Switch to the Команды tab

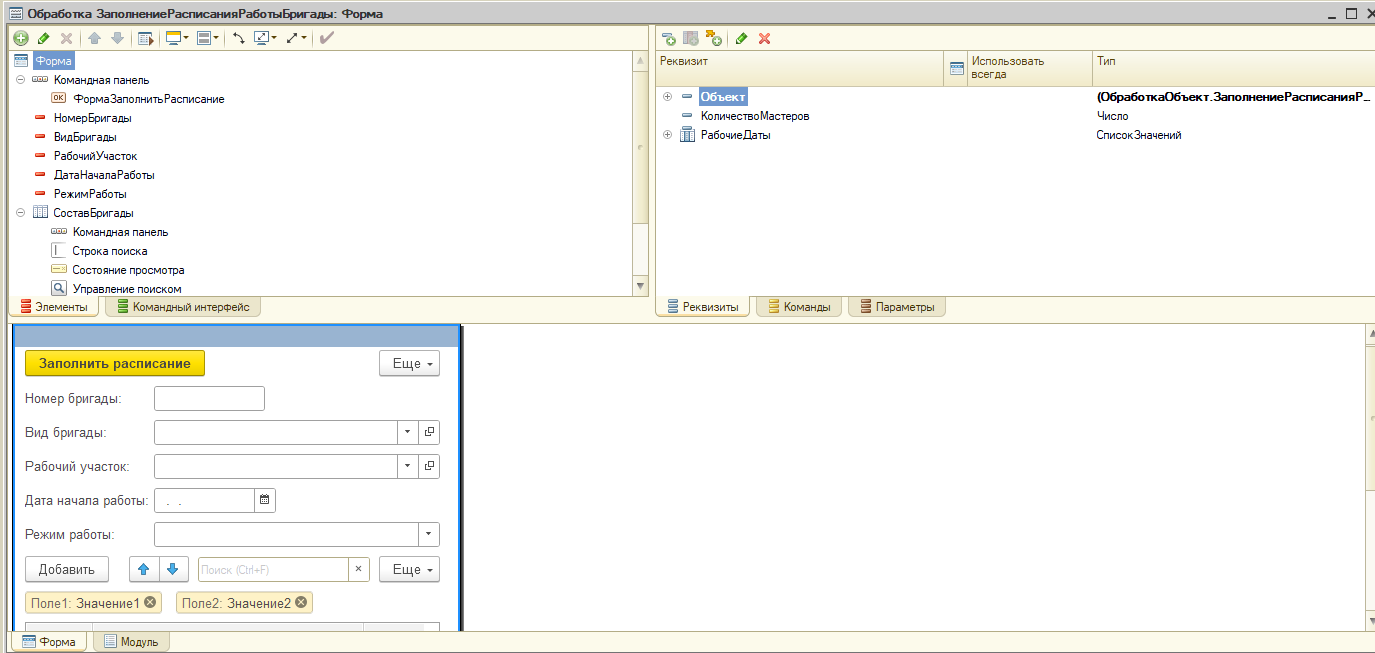(x=799, y=307)
